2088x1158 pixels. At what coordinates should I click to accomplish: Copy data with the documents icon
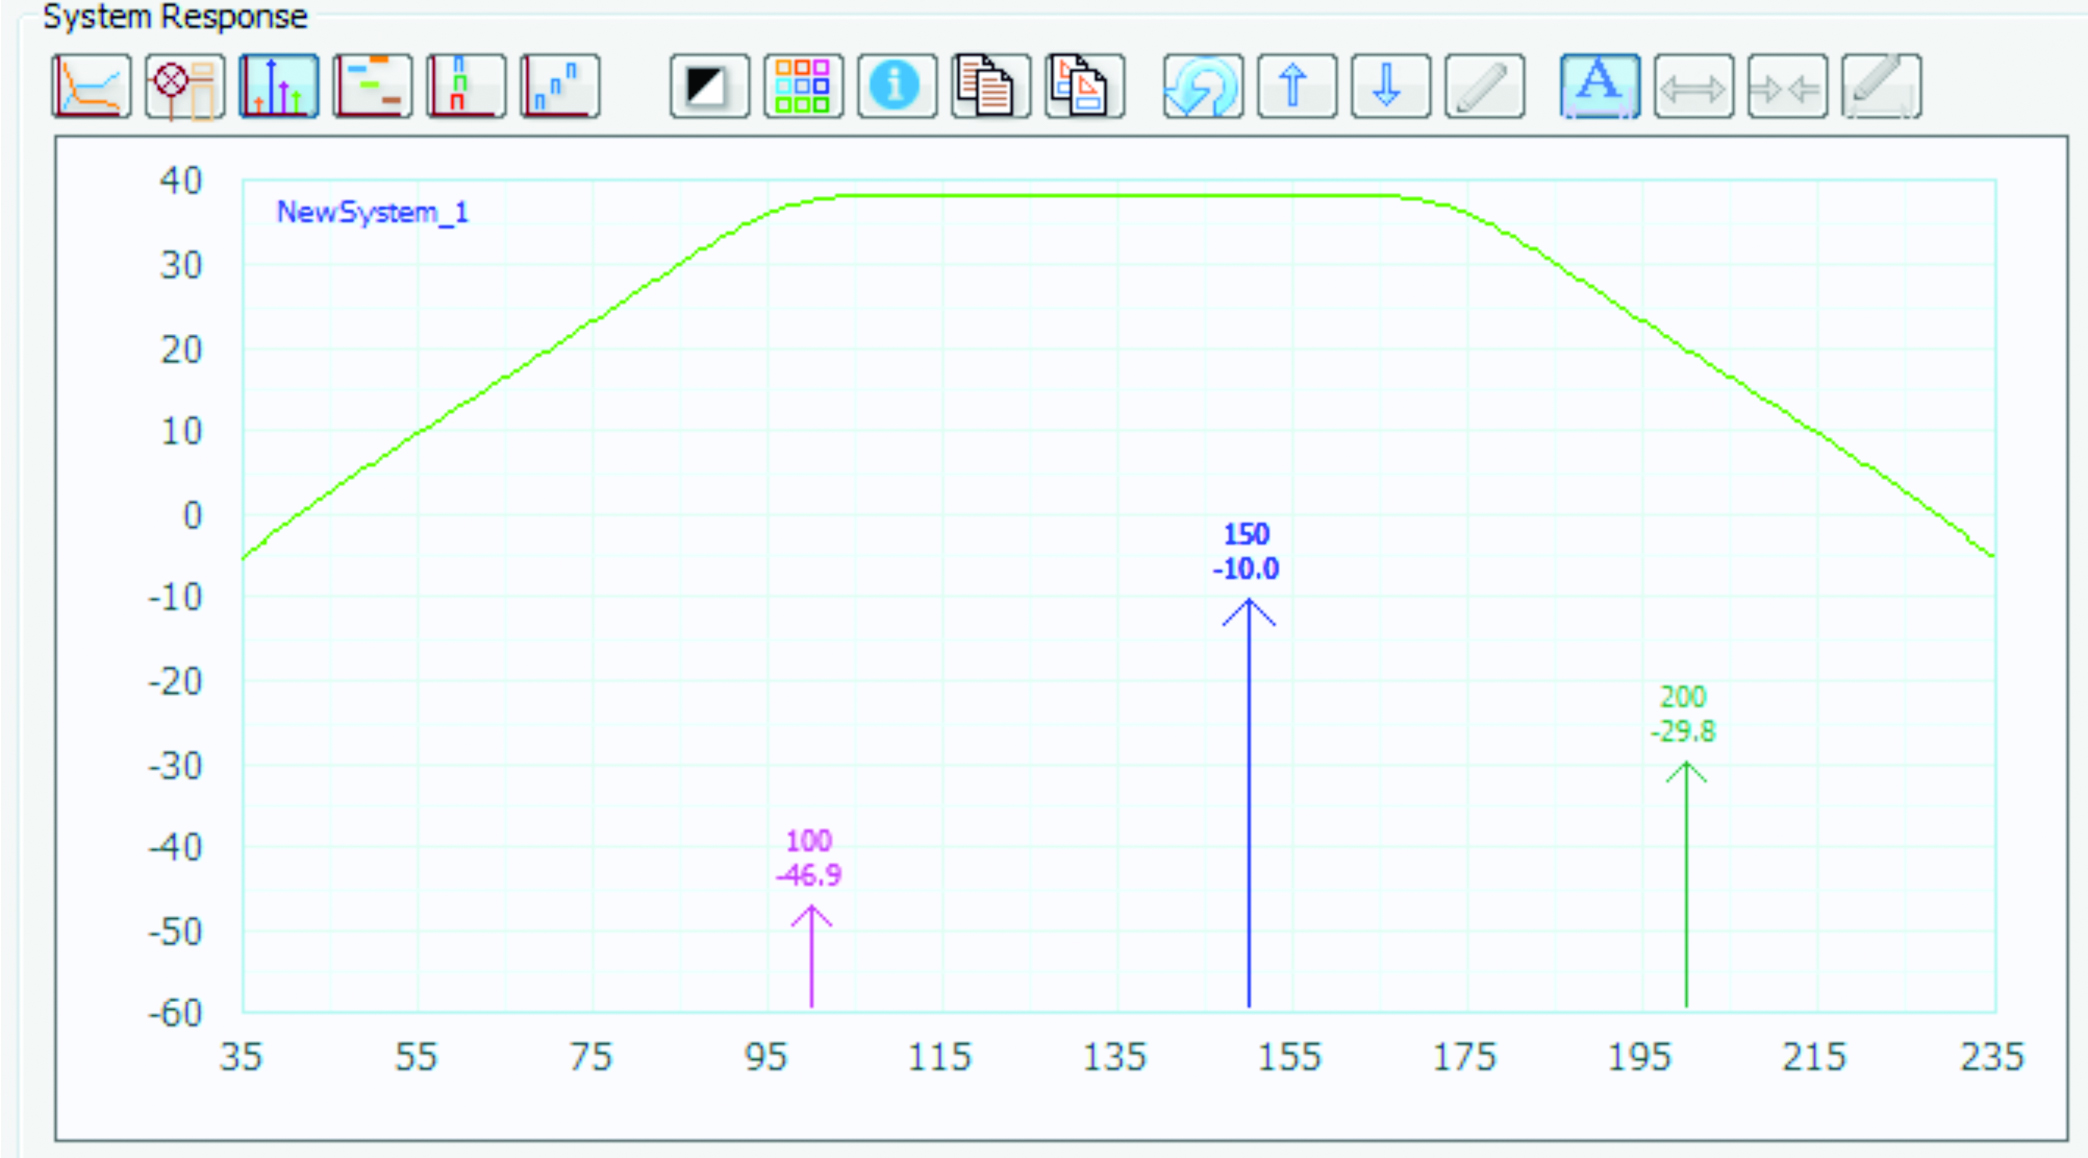pos(990,87)
